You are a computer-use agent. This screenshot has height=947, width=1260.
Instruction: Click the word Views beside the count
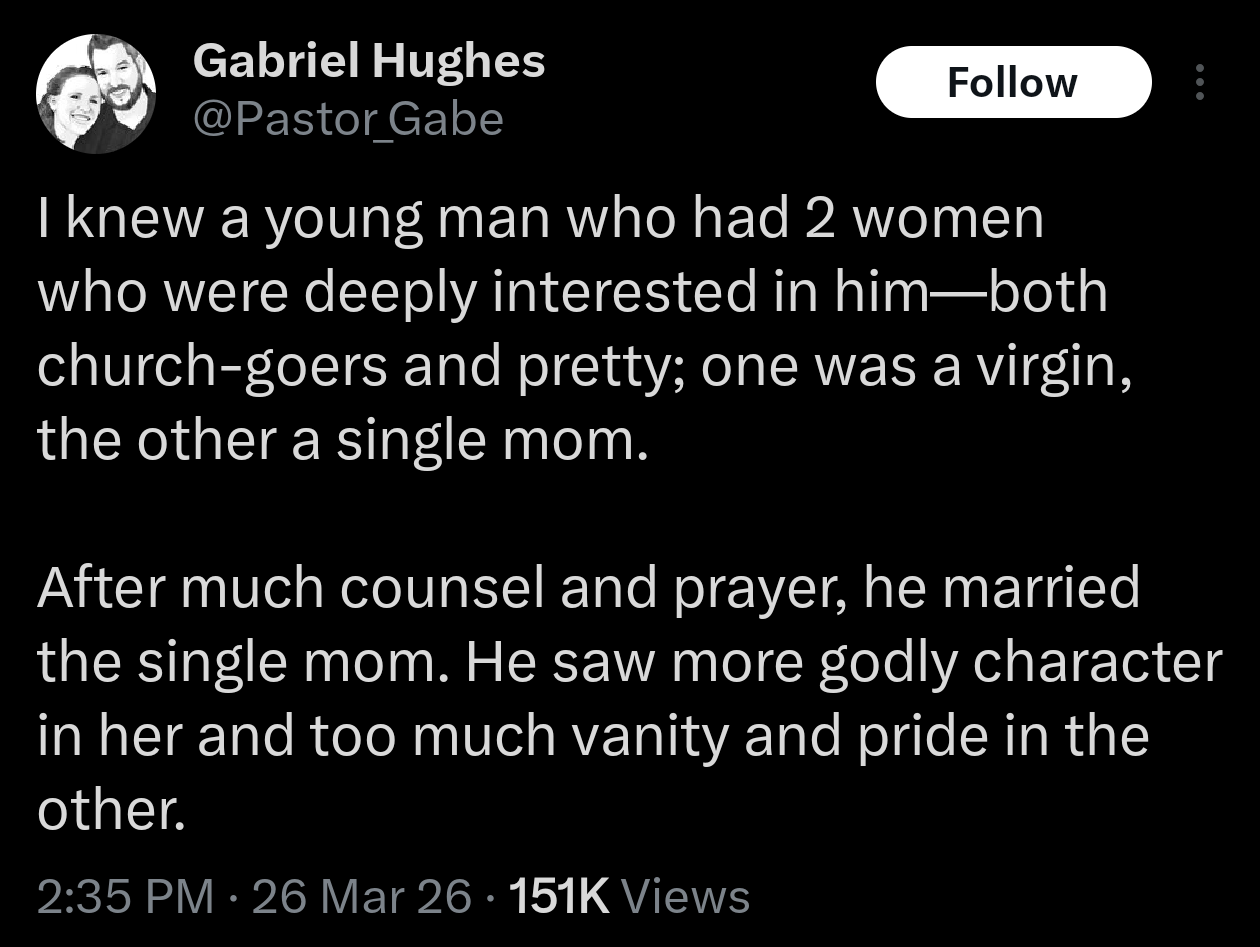click(x=685, y=896)
